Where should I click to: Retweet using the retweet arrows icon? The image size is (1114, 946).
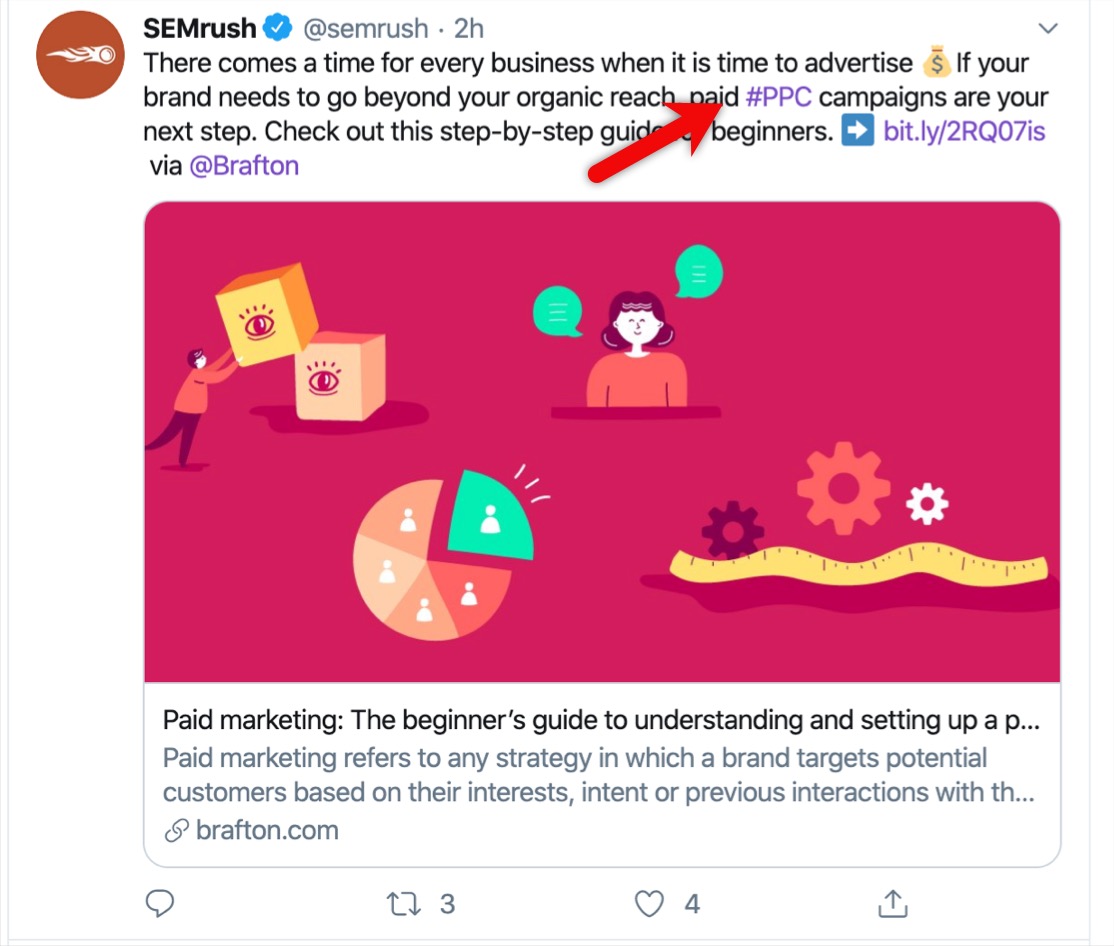coord(403,904)
